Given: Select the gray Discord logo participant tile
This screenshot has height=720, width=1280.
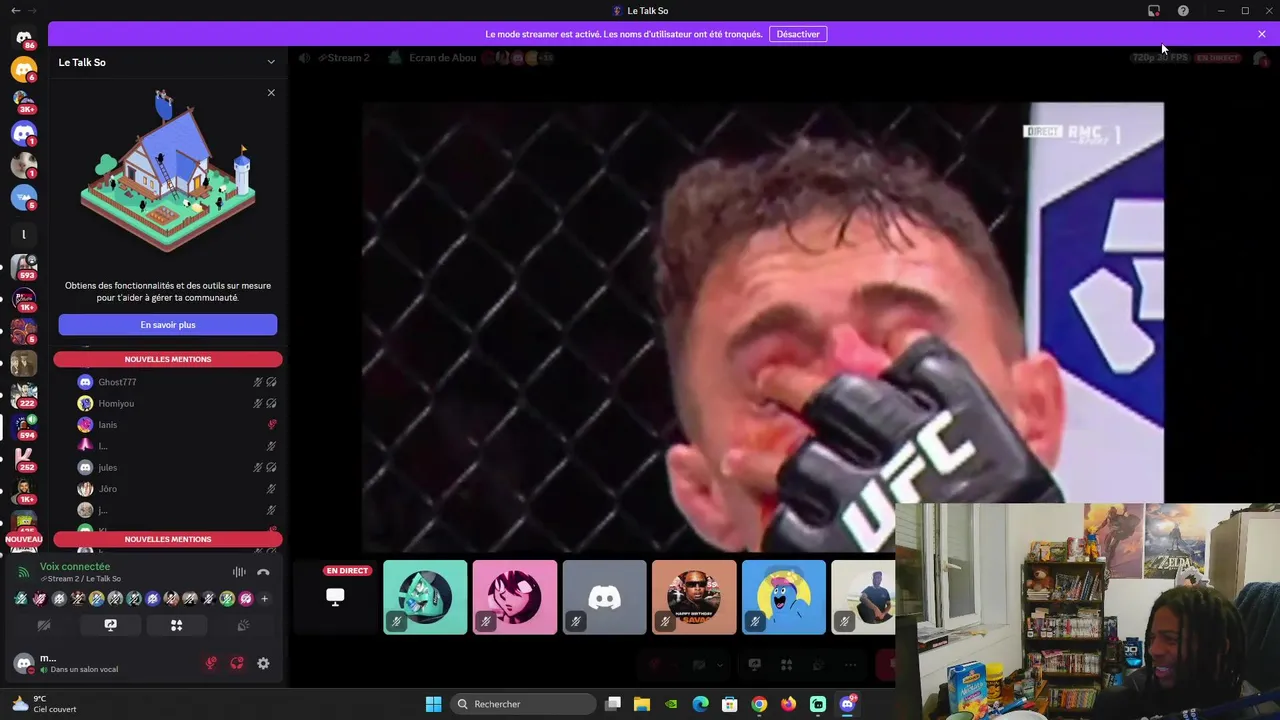Looking at the screenshot, I should pos(604,597).
